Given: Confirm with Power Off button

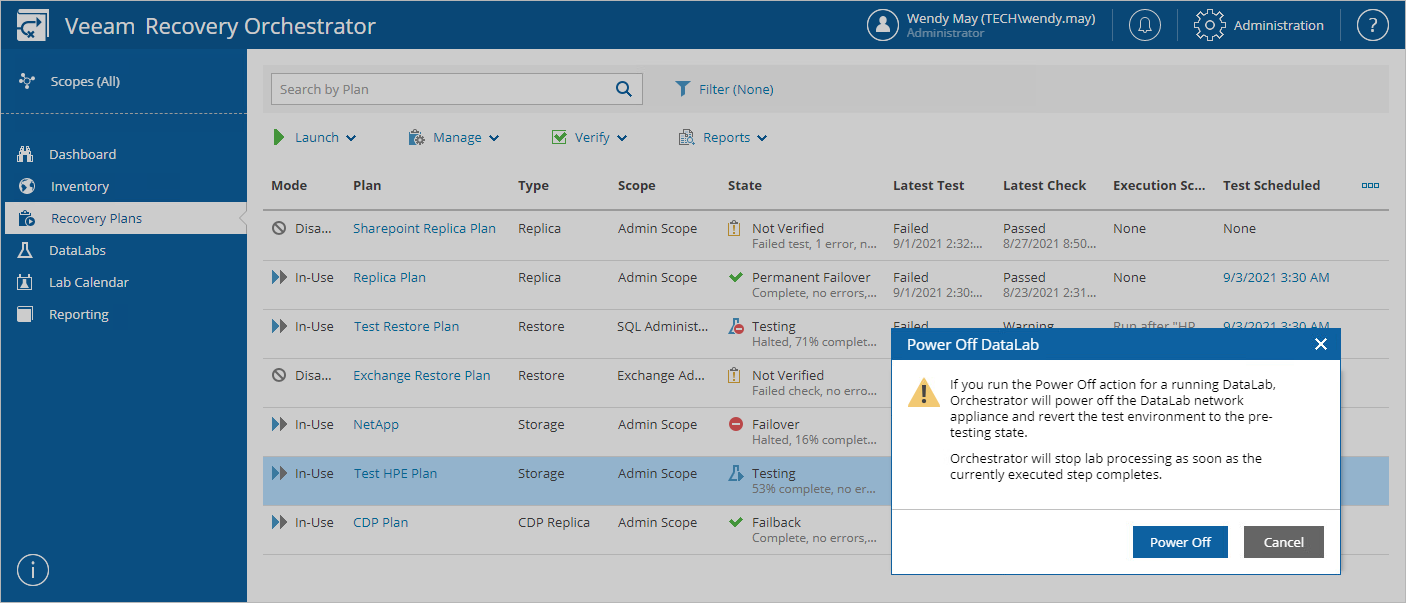Looking at the screenshot, I should [x=1180, y=542].
